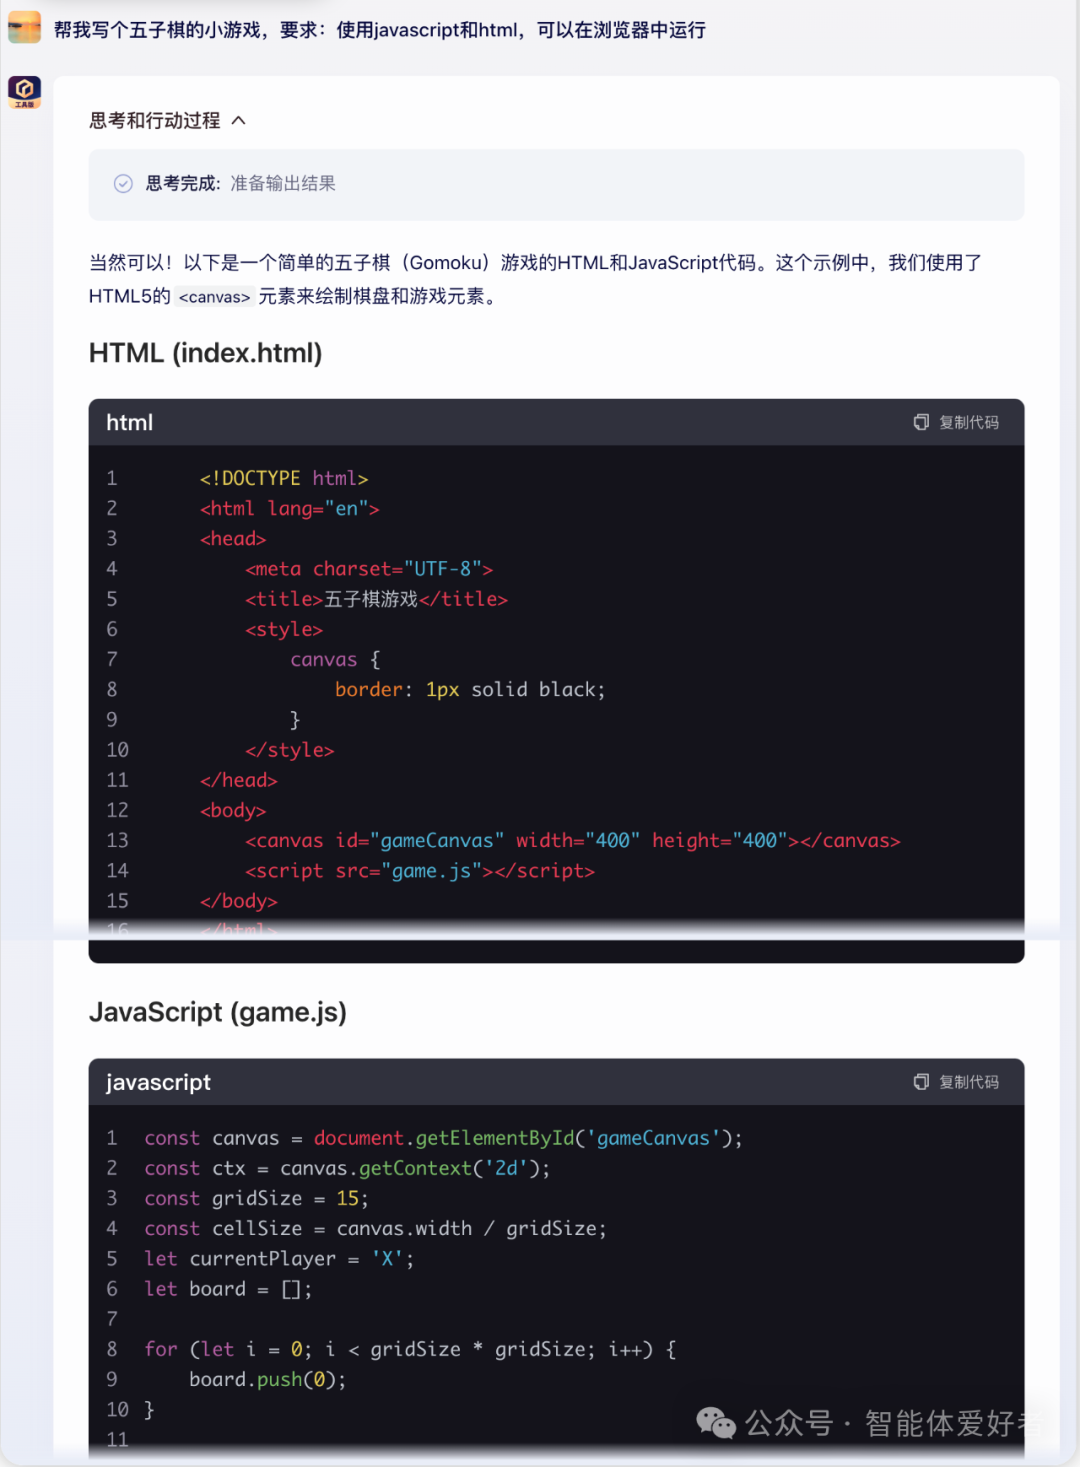Click the user prompt message text
The width and height of the screenshot is (1080, 1467).
[x=379, y=30]
